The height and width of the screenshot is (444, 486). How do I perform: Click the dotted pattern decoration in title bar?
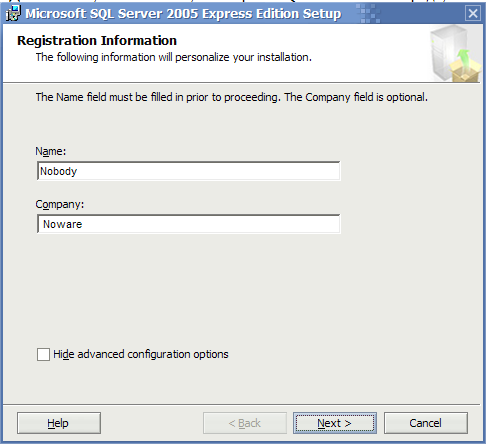[368, 13]
